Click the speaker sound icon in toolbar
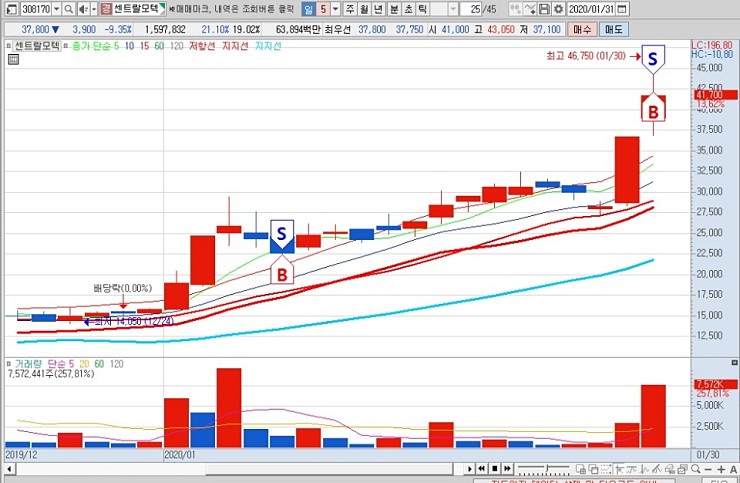This screenshot has height=483, width=740. coord(81,8)
